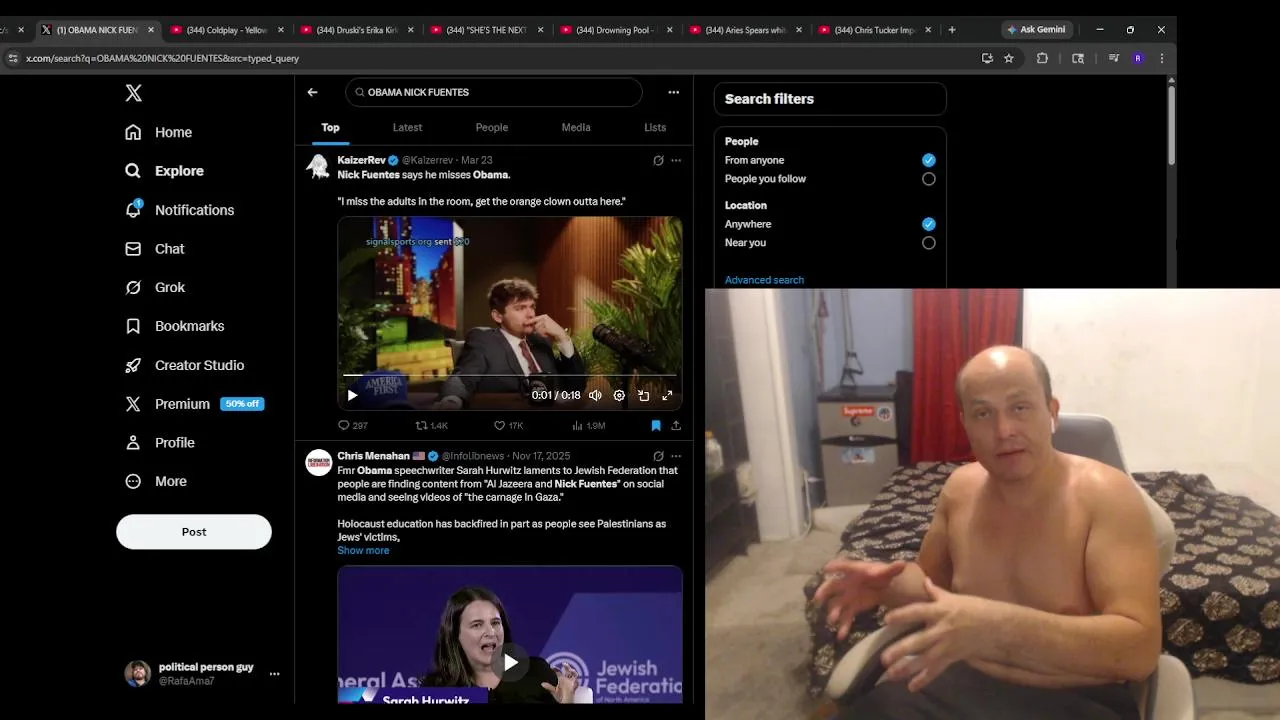Viewport: 1280px width, 720px height.
Task: Open Creator Studio in sidebar
Action: pos(184,365)
